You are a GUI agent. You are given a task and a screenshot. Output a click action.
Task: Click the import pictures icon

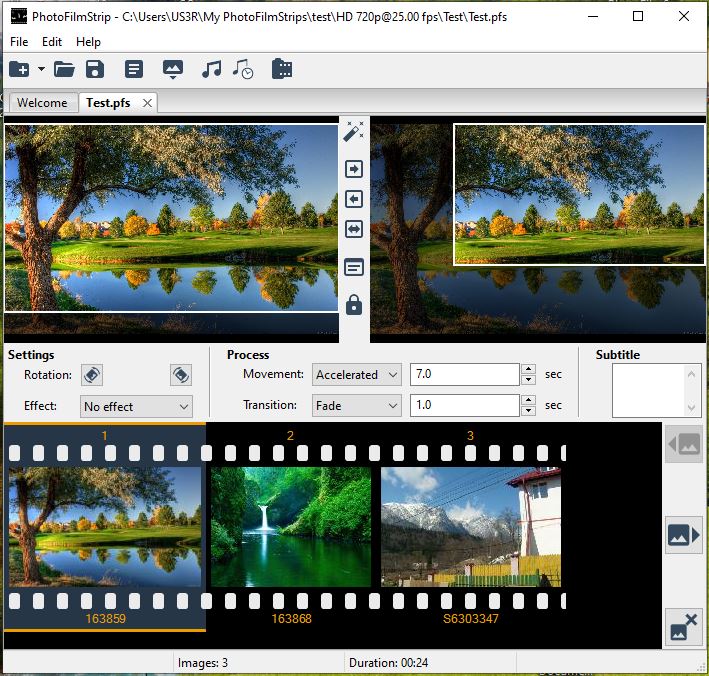point(173,69)
